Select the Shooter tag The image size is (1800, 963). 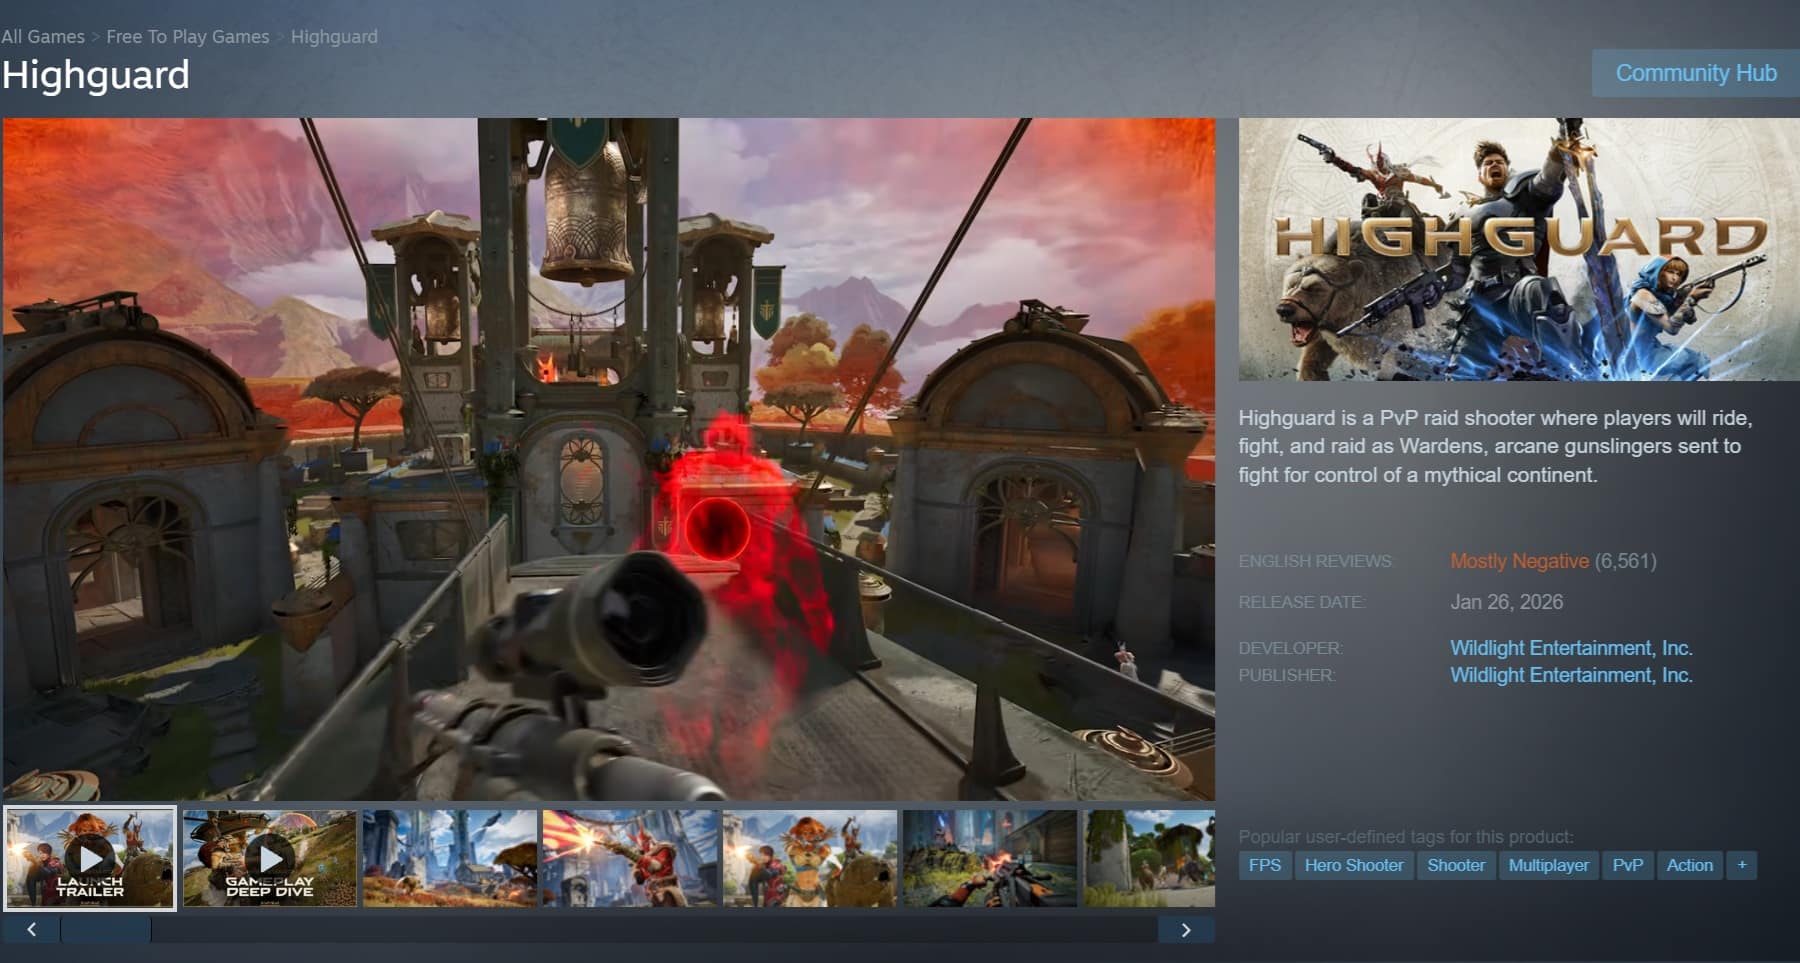1456,865
